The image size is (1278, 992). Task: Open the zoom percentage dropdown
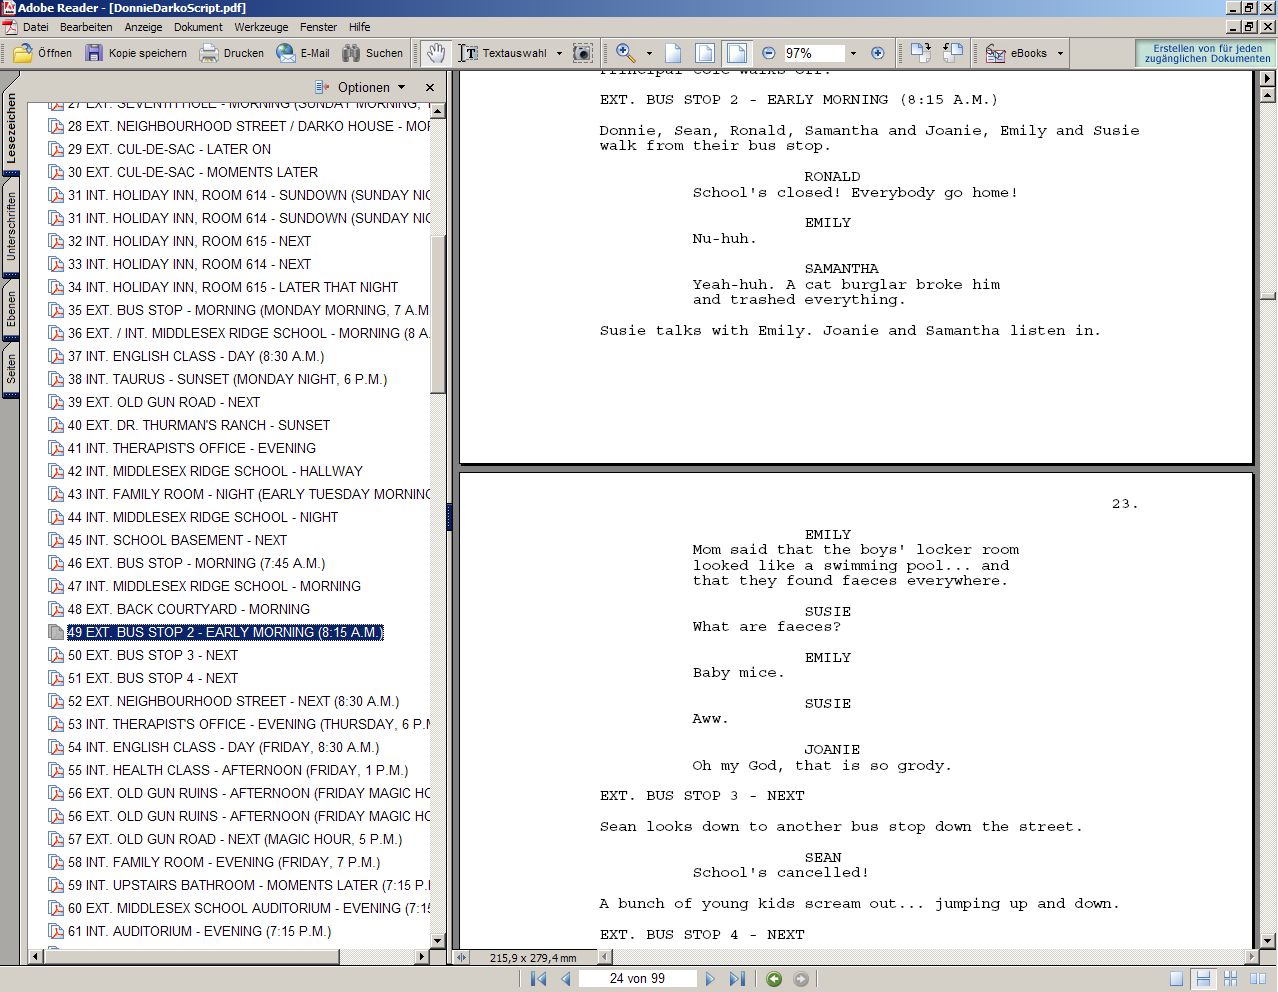click(853, 53)
